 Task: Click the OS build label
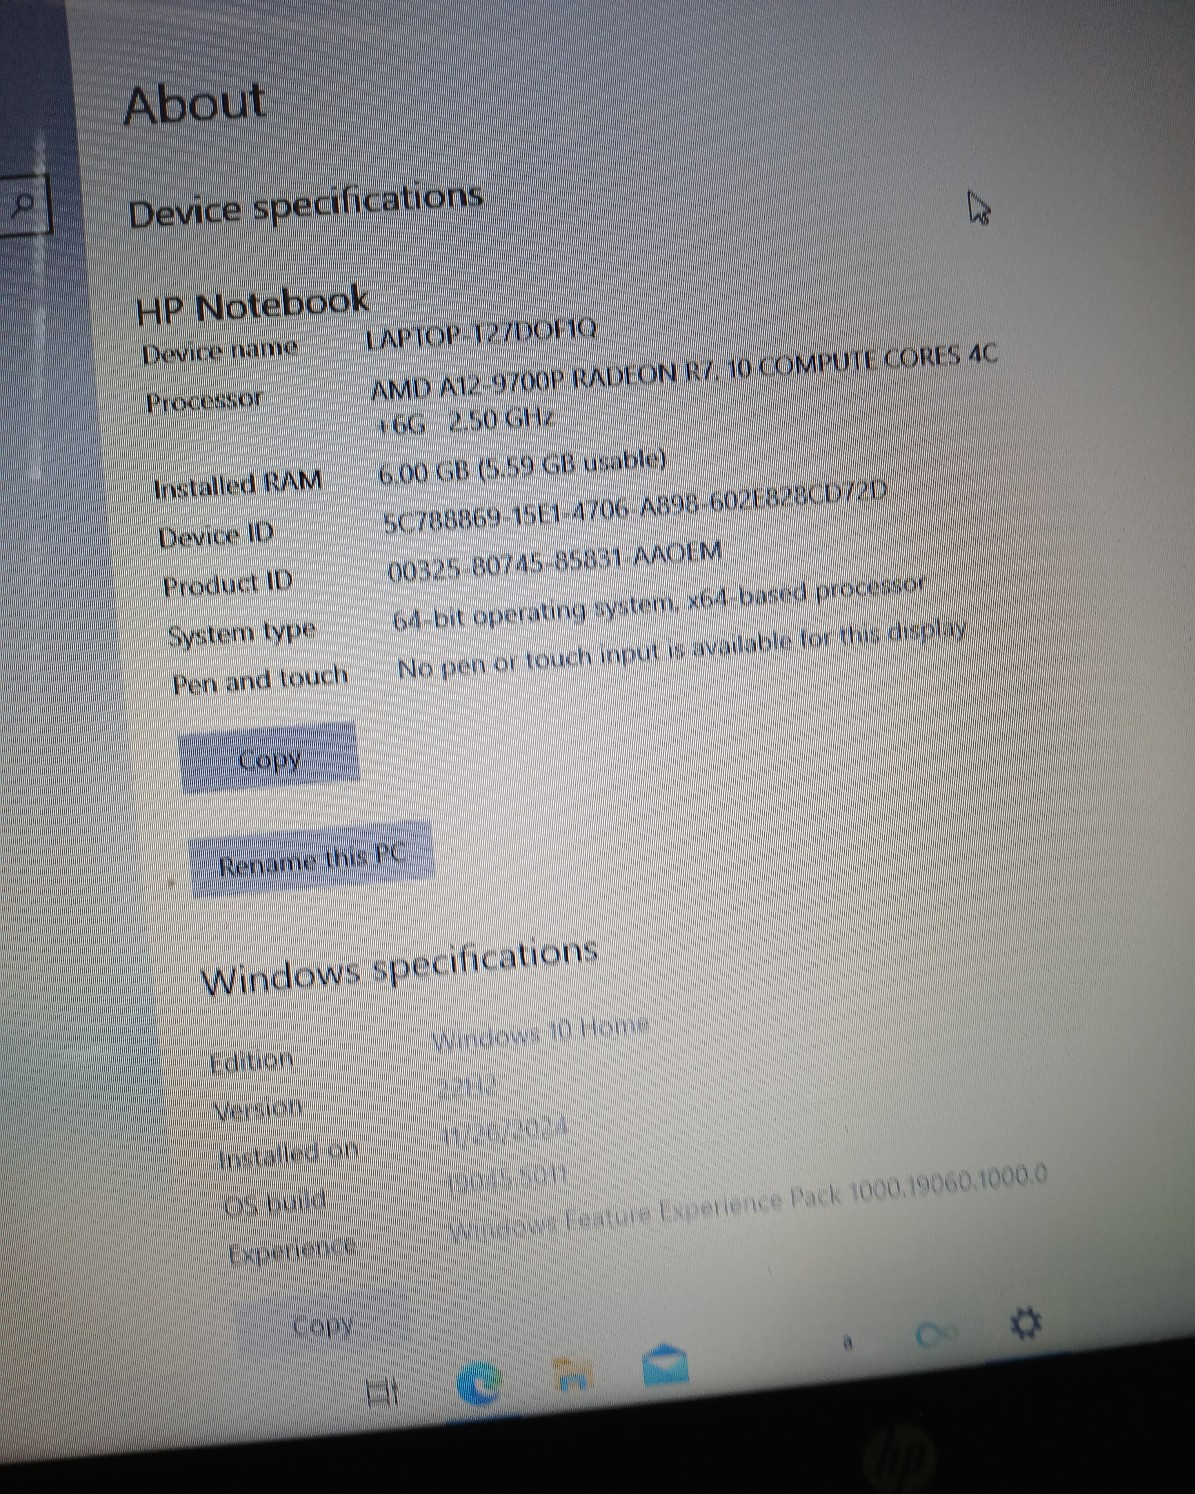click(x=275, y=1202)
